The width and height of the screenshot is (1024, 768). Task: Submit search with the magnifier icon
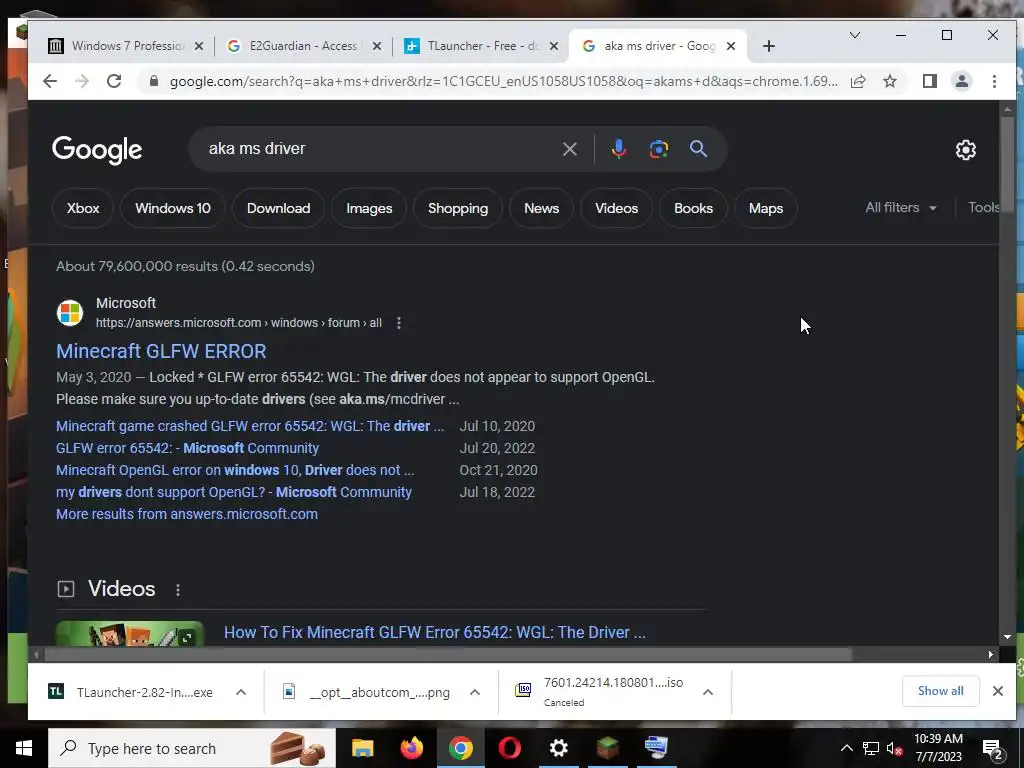point(698,149)
